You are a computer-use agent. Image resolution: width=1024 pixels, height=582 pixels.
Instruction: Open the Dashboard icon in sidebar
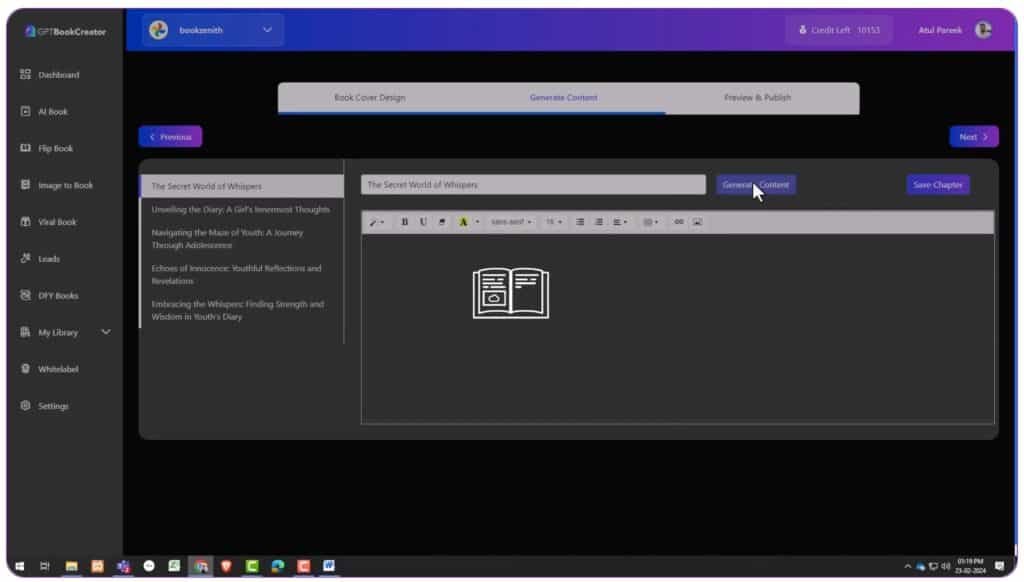(25, 74)
